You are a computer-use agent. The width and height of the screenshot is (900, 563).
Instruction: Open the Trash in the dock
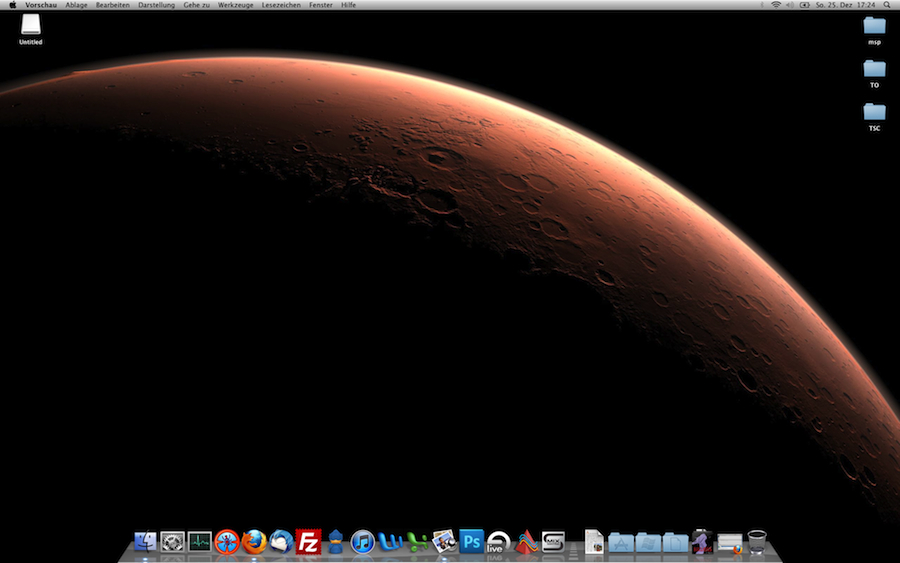coord(757,541)
